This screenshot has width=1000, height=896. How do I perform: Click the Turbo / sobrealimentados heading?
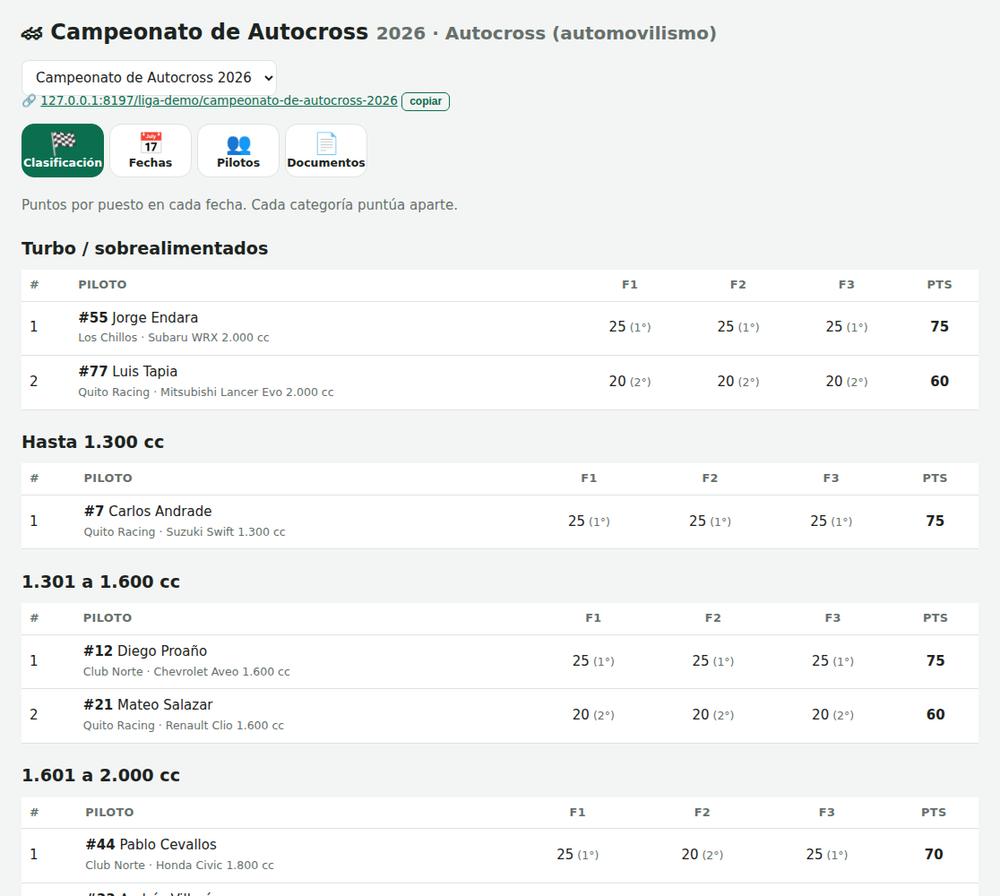(x=145, y=248)
